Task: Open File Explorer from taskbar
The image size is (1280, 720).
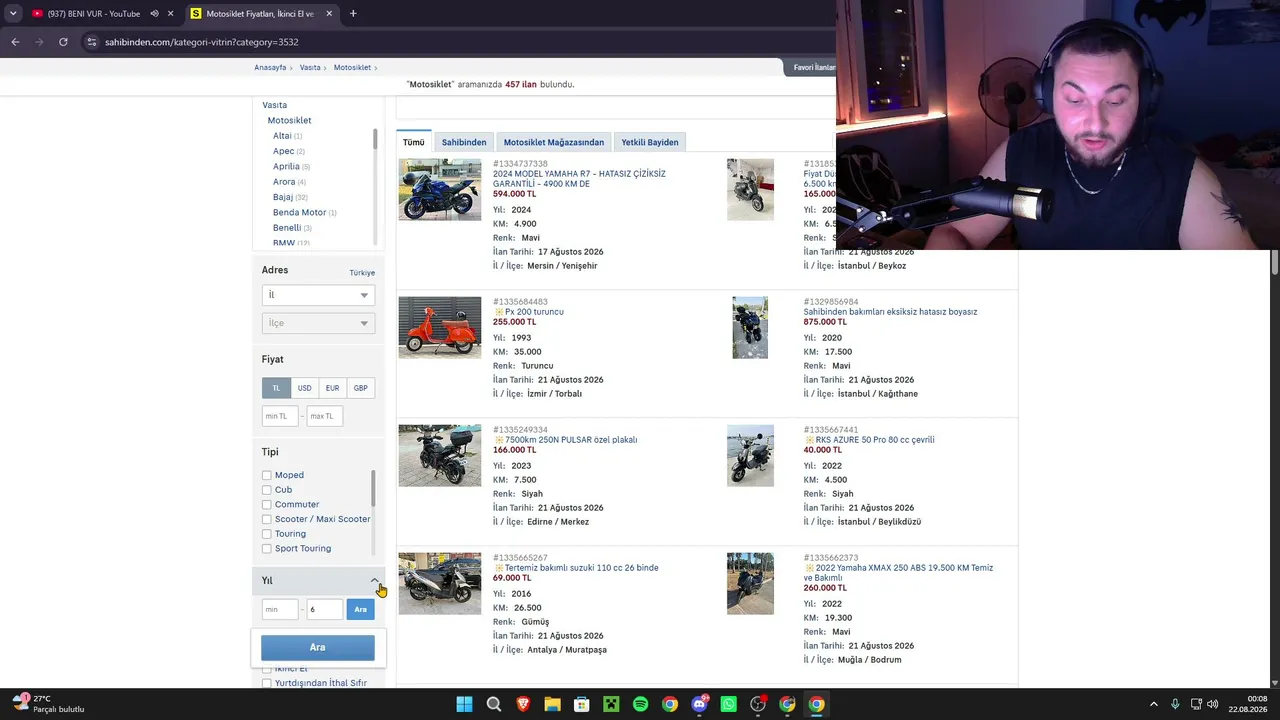Action: click(552, 704)
